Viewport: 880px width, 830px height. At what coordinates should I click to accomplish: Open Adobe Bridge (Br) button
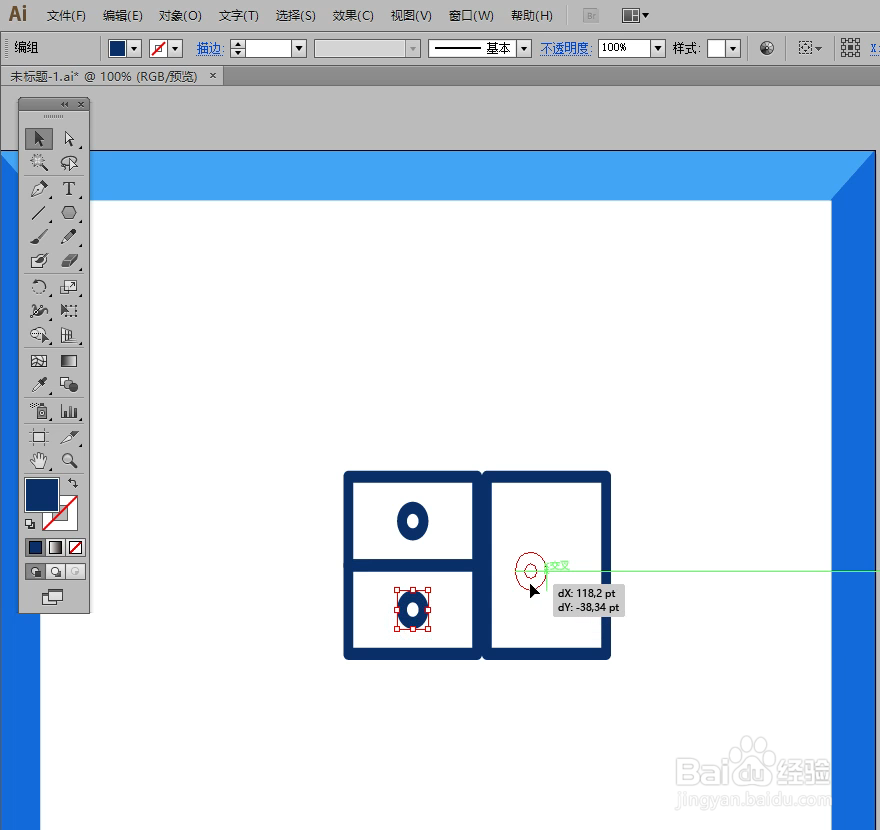pos(590,16)
